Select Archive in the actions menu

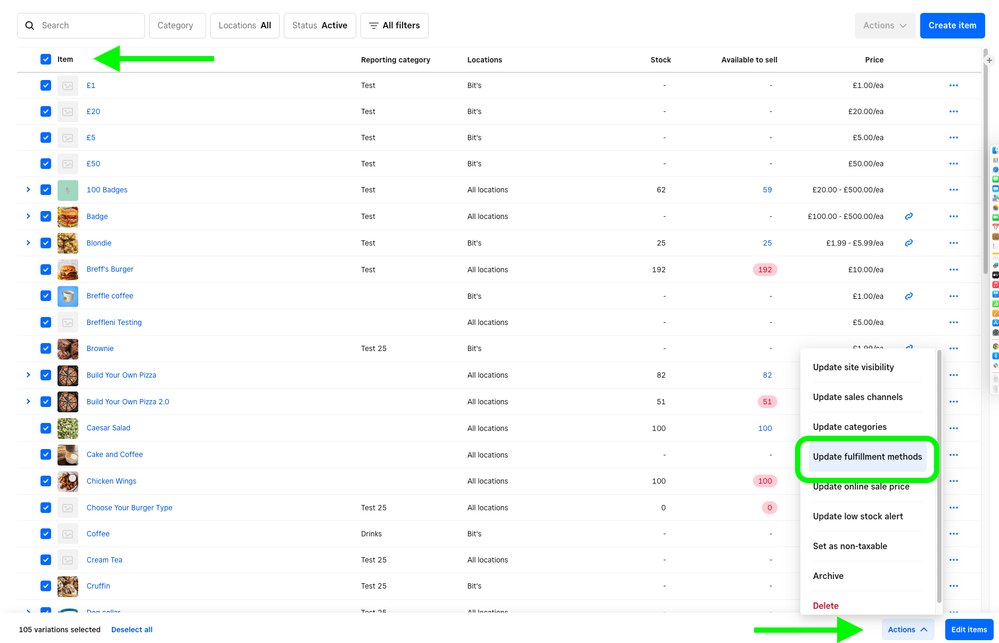click(828, 576)
